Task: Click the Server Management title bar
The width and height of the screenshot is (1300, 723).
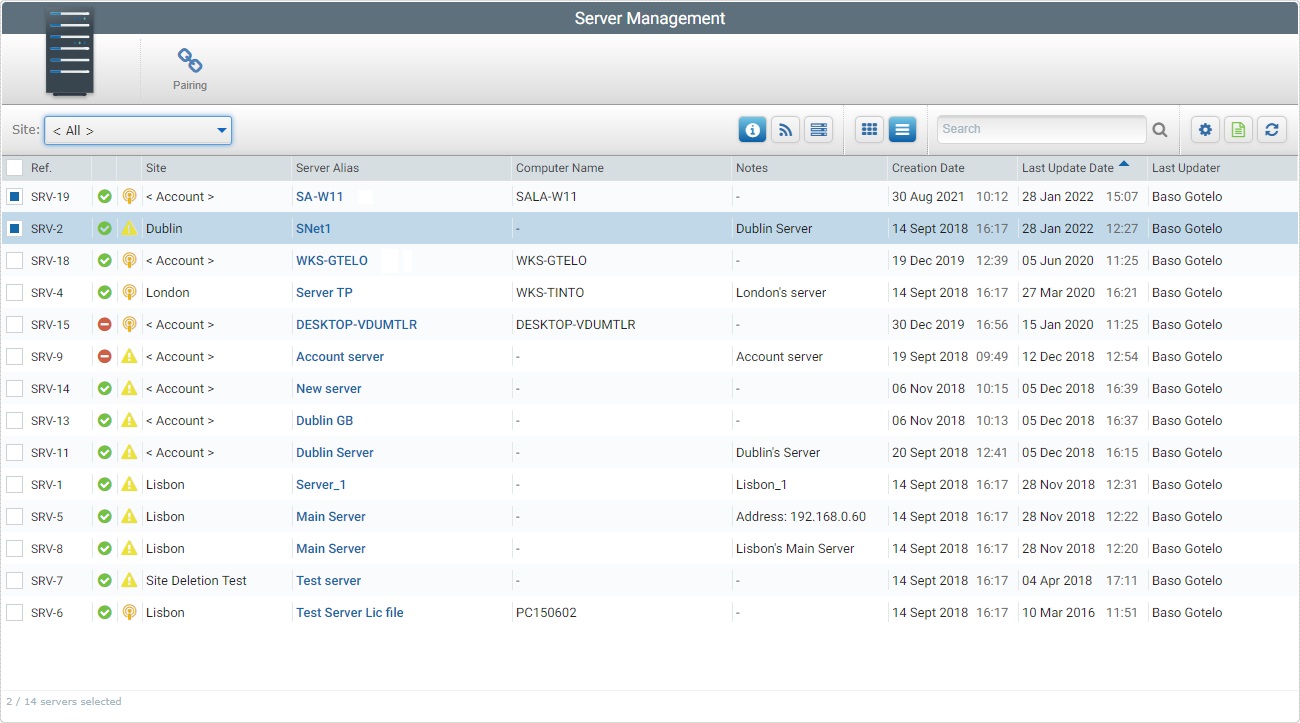Action: tap(650, 18)
